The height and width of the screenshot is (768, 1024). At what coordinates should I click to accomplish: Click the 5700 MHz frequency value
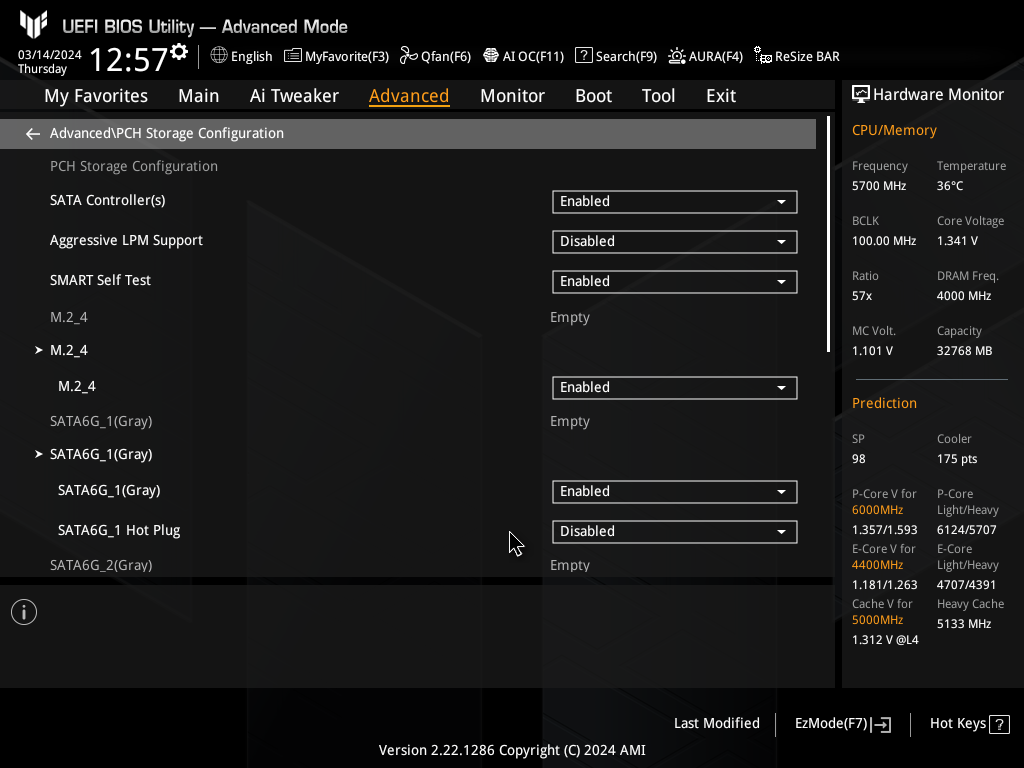click(878, 186)
